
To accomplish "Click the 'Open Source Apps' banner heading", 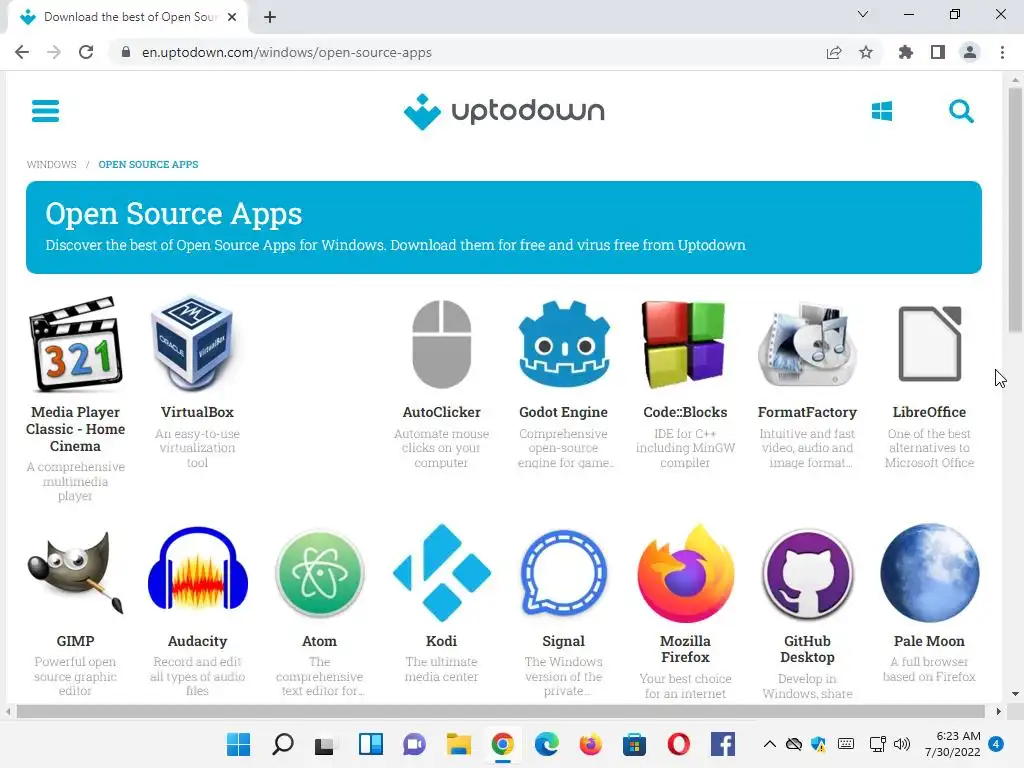I will tap(174, 214).
